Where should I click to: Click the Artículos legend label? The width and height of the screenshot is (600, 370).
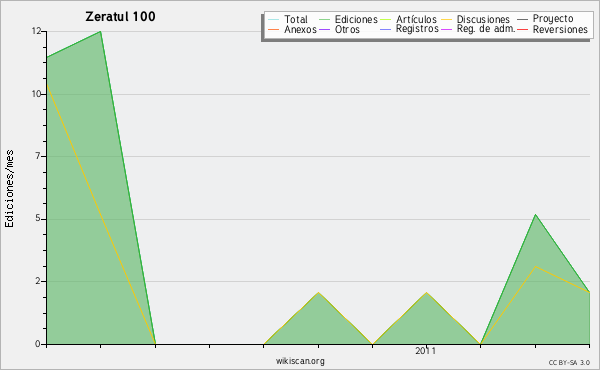tap(416, 20)
